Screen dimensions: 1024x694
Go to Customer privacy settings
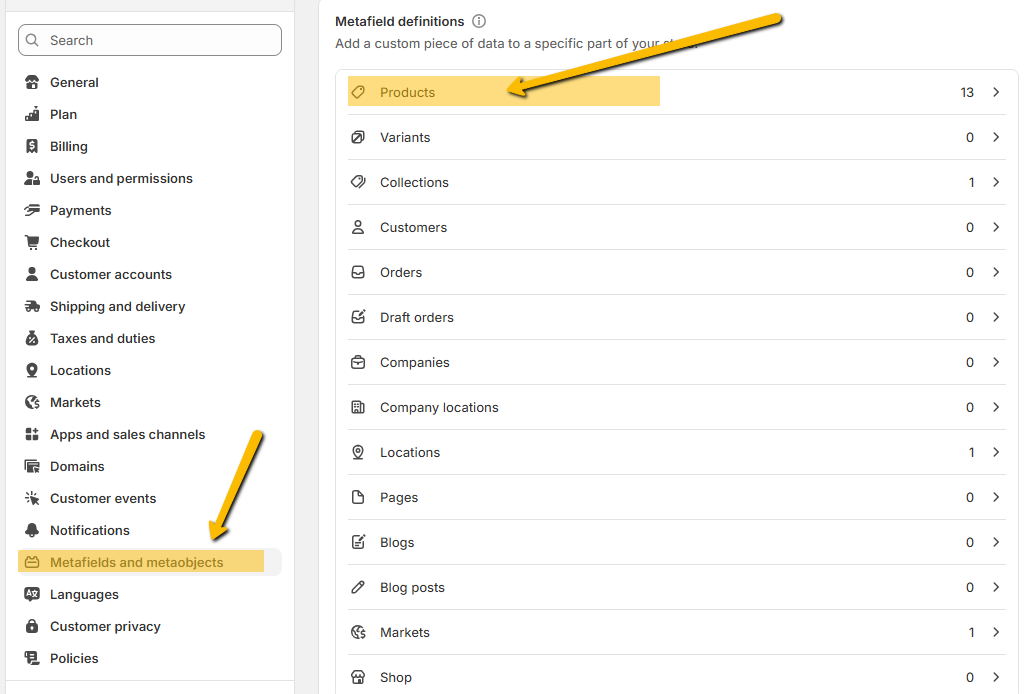tap(105, 626)
